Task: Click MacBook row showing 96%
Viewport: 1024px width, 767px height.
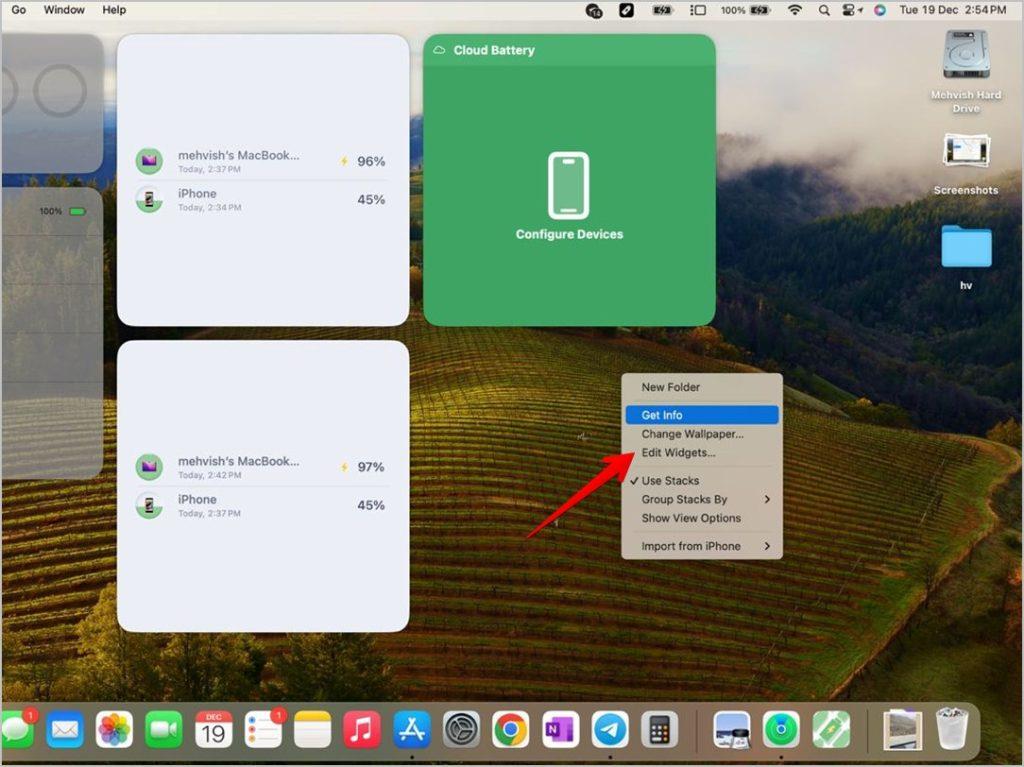Action: (261, 161)
